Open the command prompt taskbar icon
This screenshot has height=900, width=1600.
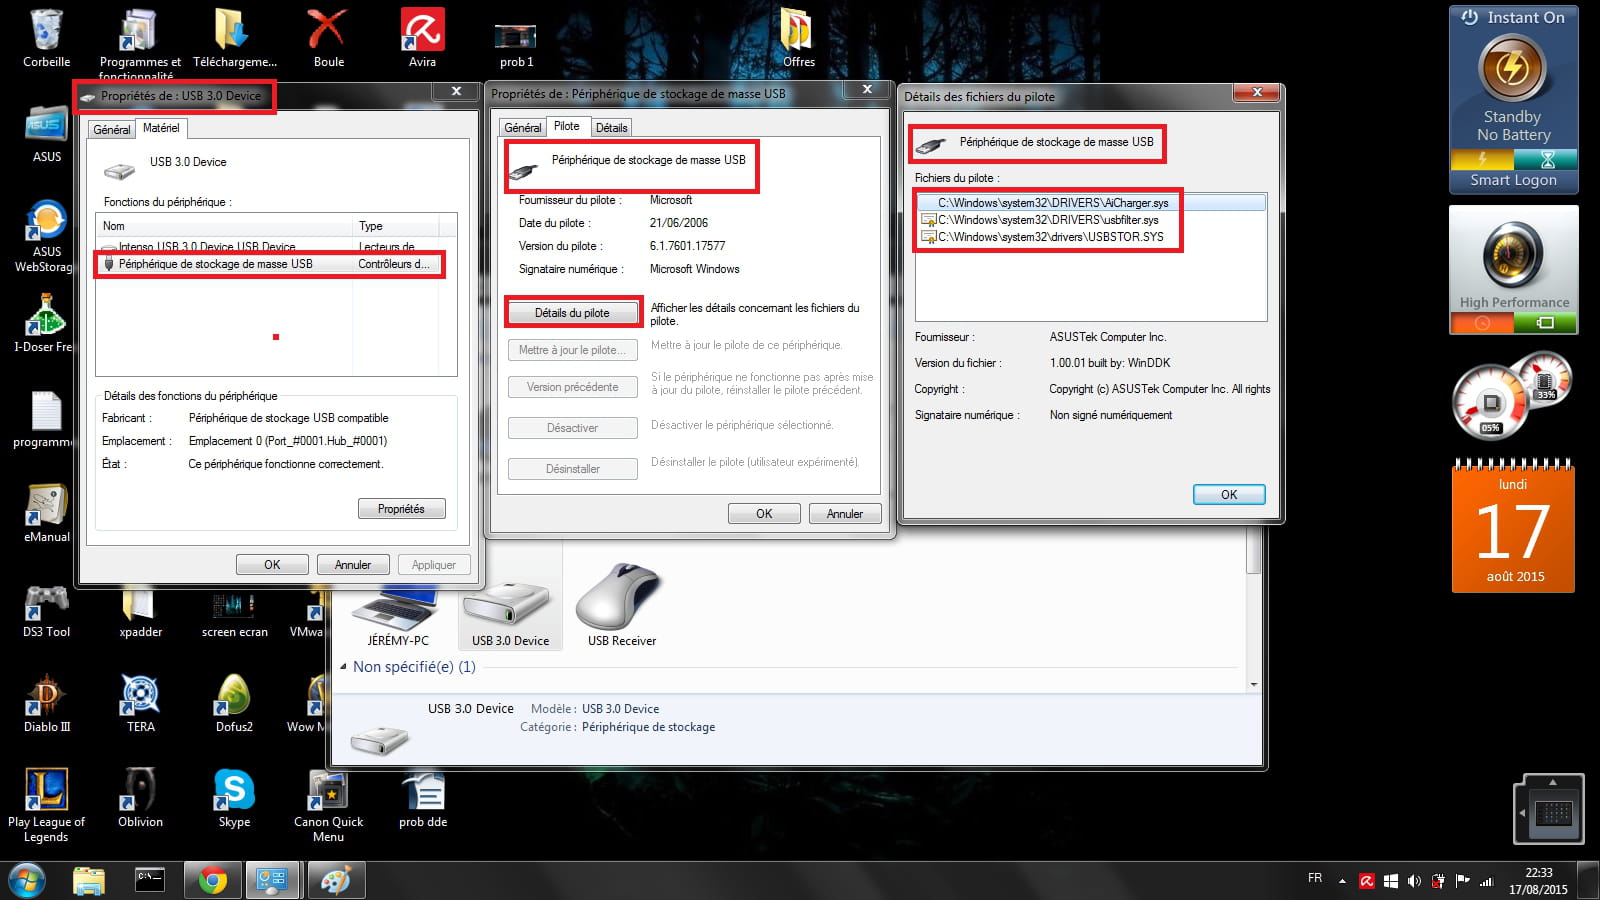[150, 881]
